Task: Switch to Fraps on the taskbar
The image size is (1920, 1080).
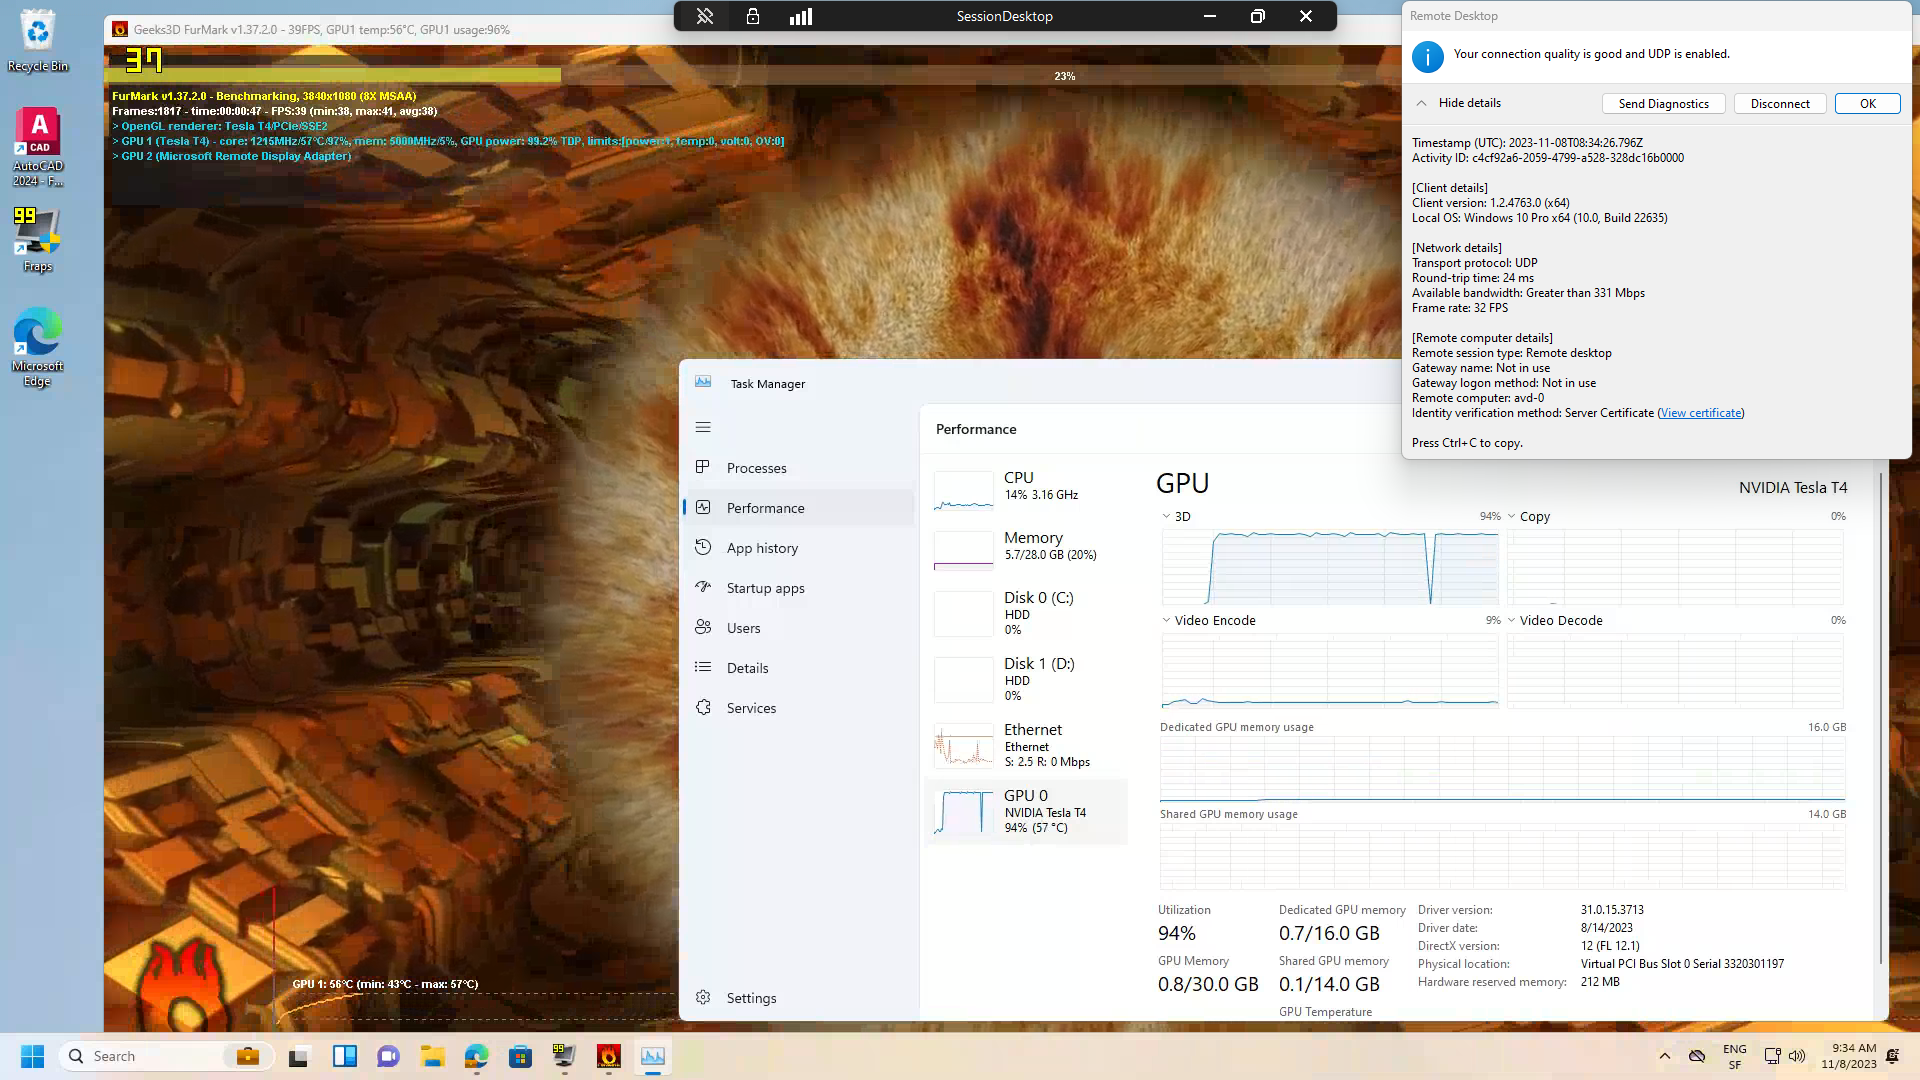Action: [x=564, y=1056]
